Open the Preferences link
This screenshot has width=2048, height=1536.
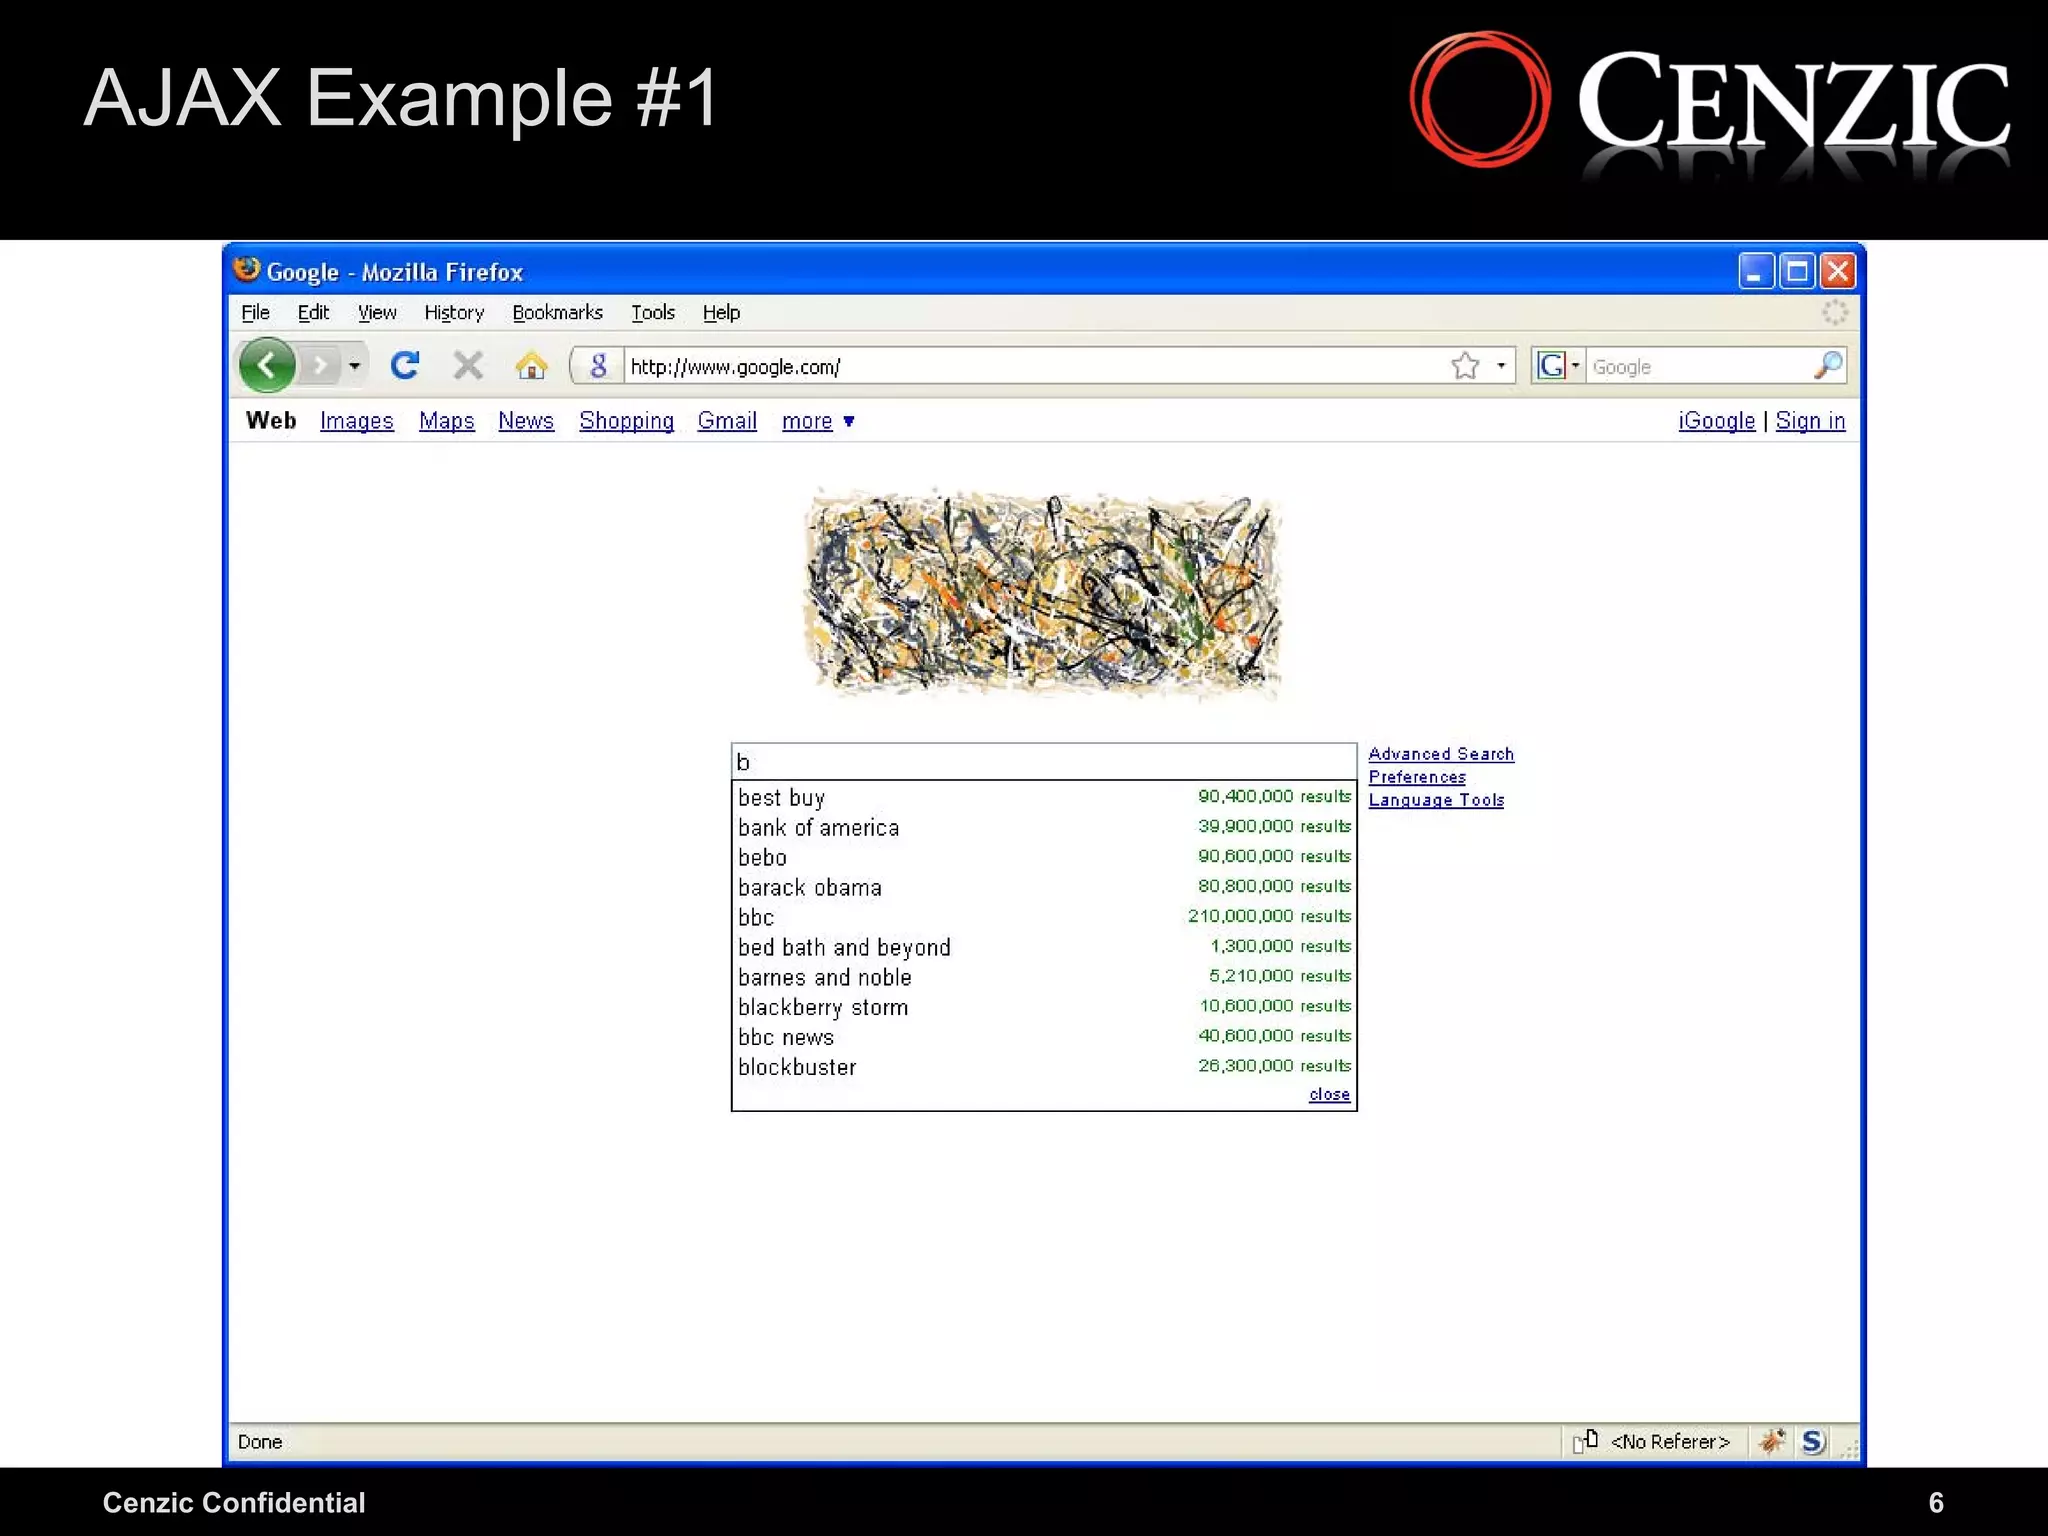click(x=1417, y=777)
